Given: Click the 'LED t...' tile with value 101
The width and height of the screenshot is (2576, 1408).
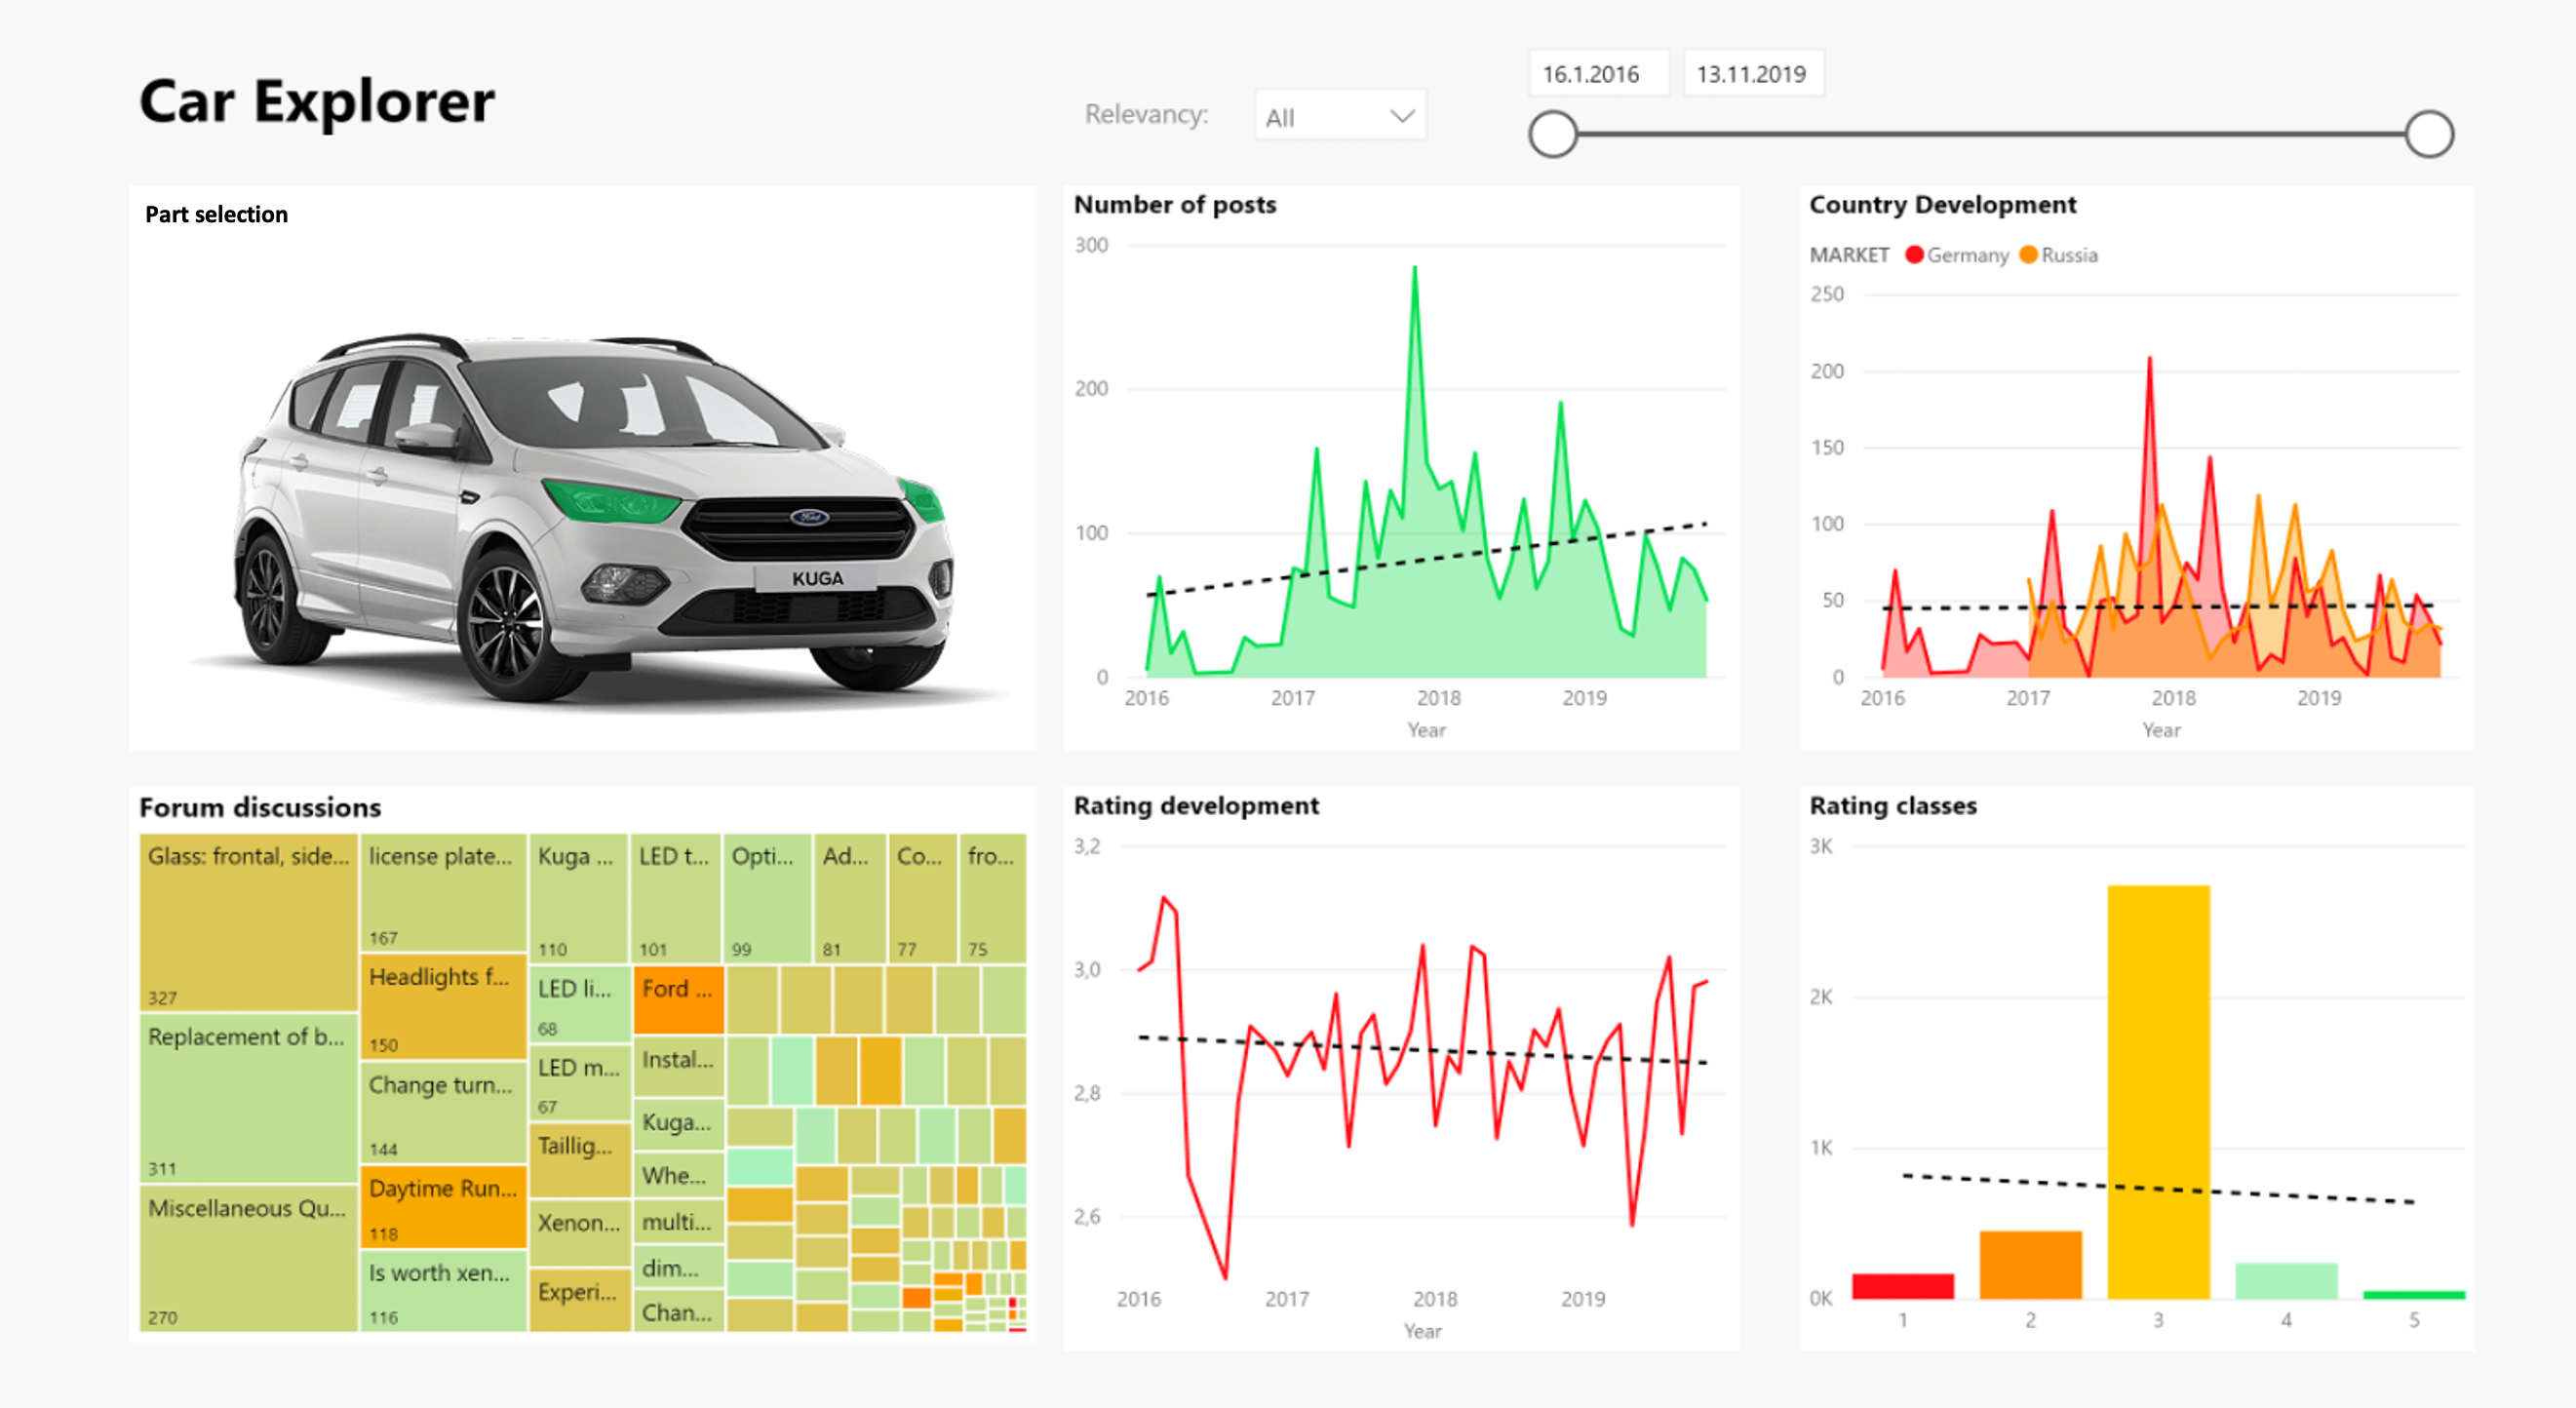Looking at the screenshot, I should (x=676, y=898).
